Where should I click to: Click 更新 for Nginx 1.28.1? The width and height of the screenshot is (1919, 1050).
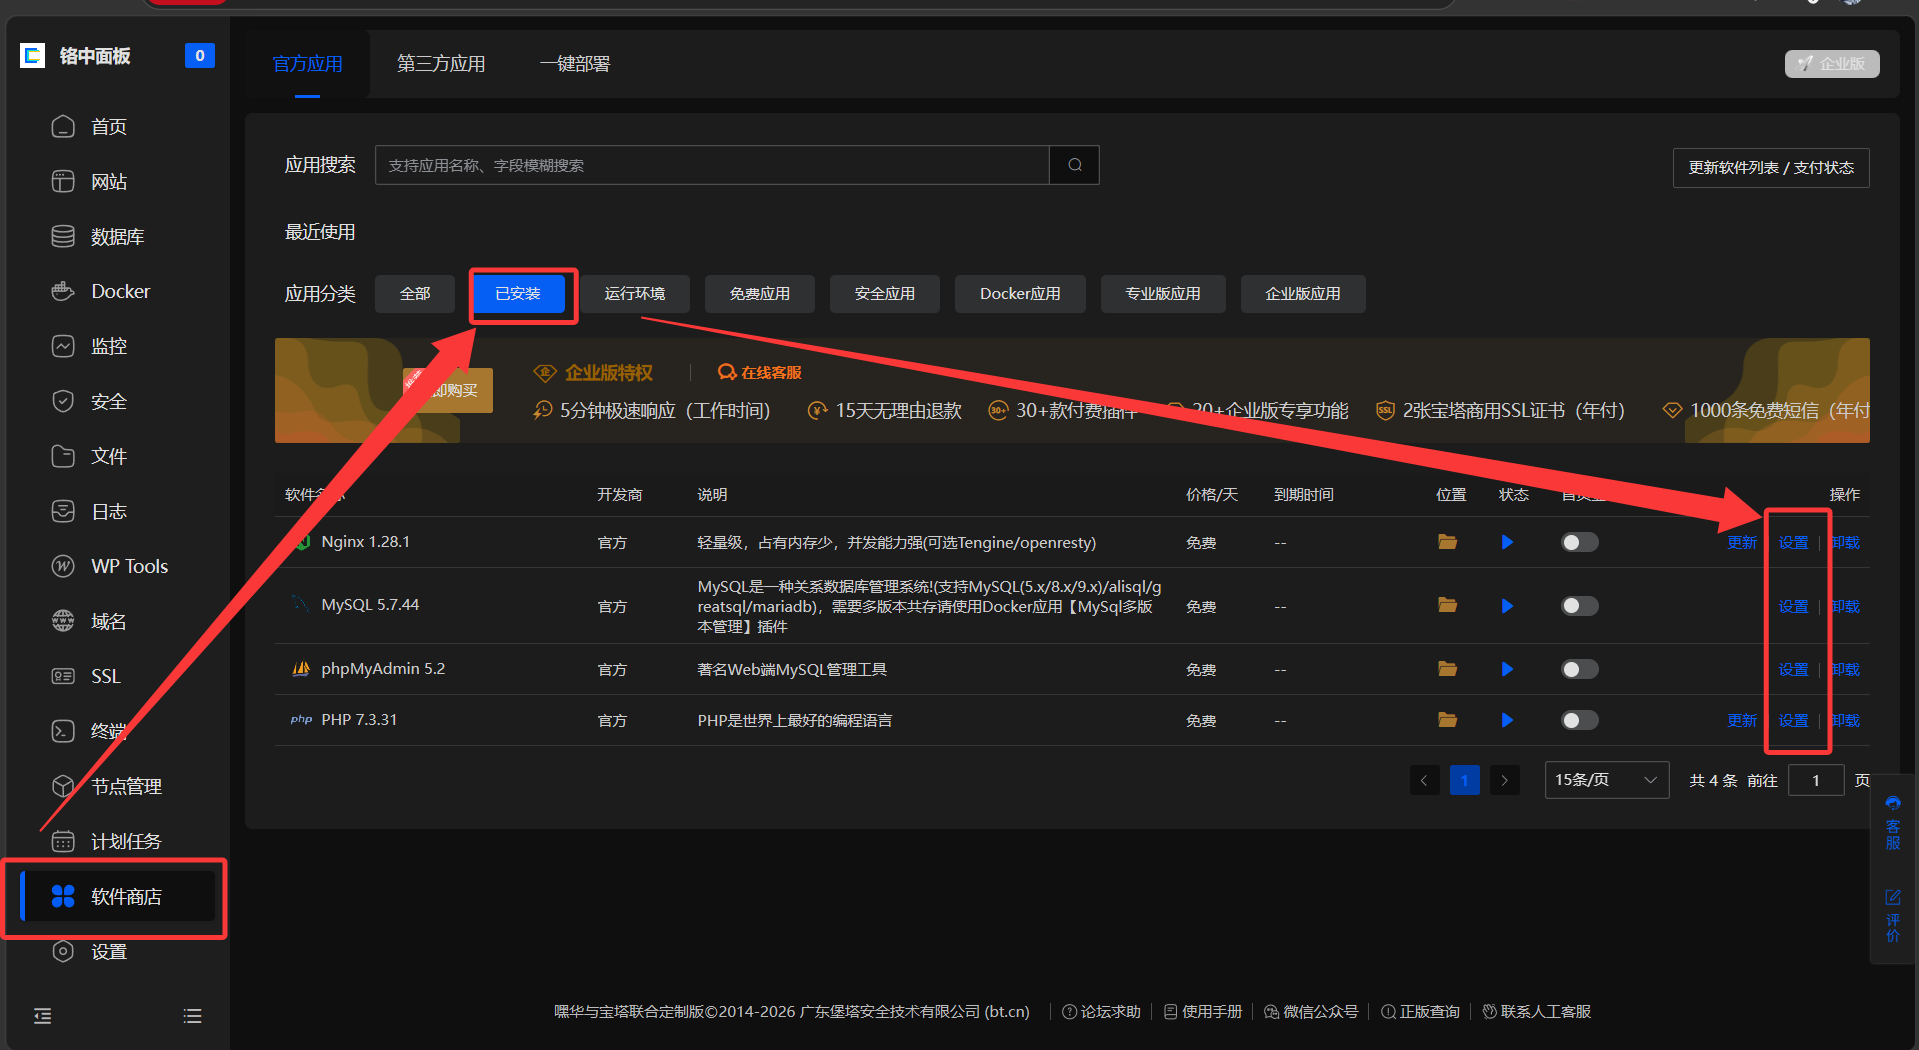pyautogui.click(x=1742, y=543)
